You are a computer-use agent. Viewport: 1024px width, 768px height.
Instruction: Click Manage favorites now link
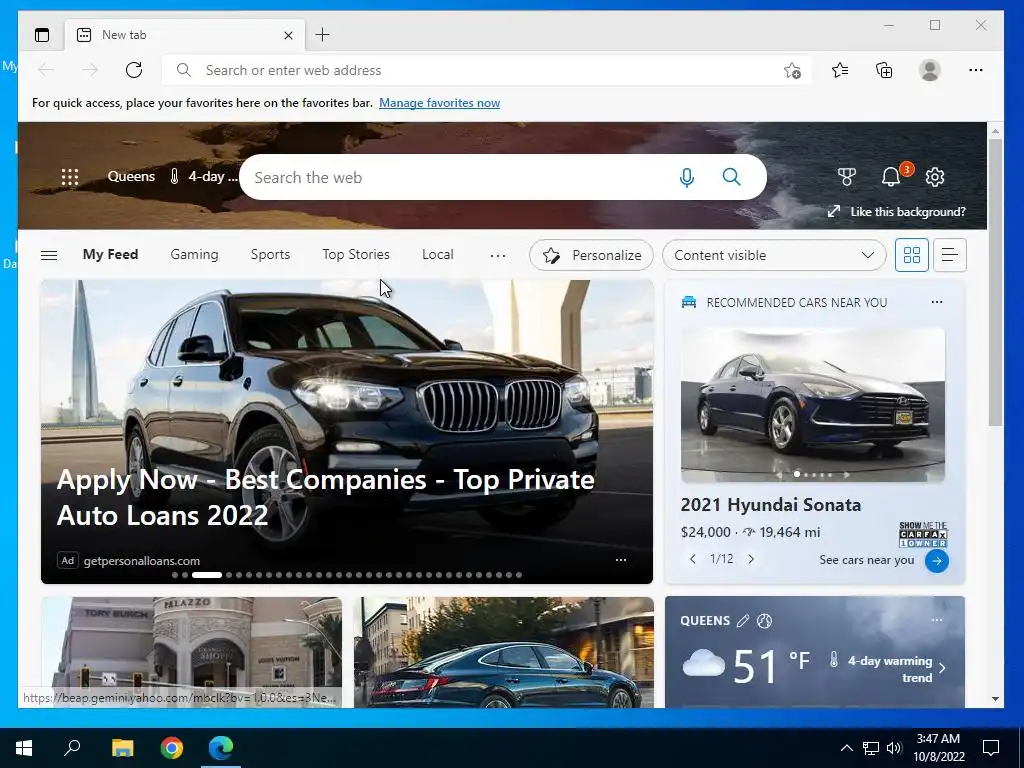pos(440,103)
